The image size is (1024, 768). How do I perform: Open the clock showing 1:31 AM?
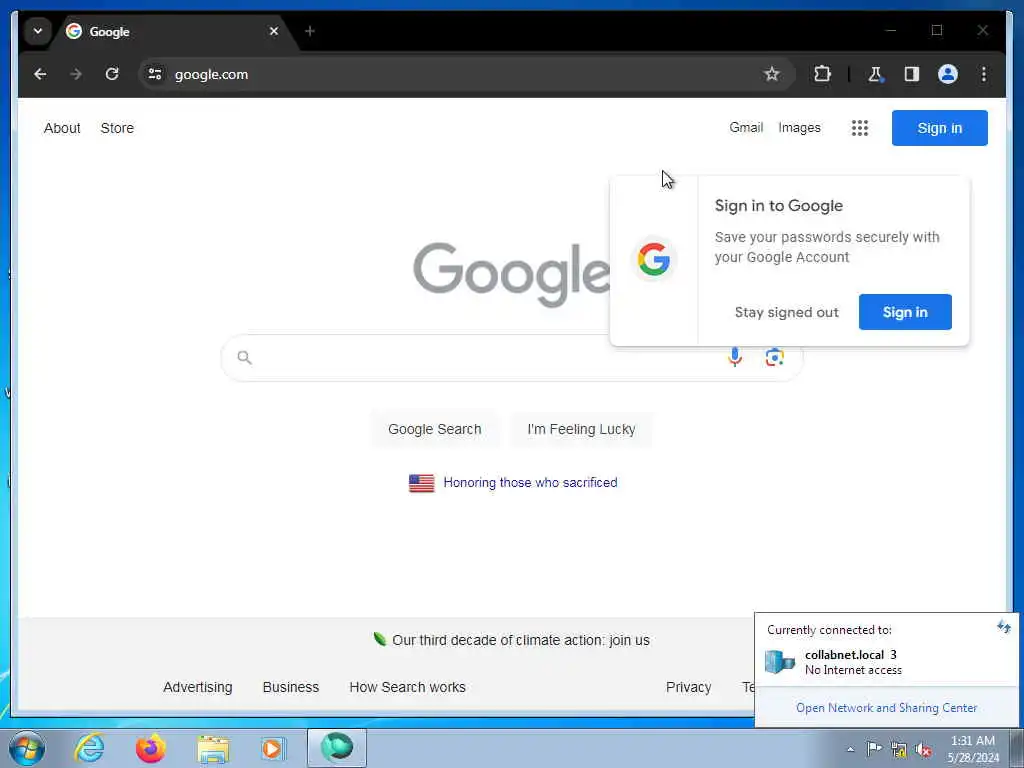pyautogui.click(x=972, y=749)
